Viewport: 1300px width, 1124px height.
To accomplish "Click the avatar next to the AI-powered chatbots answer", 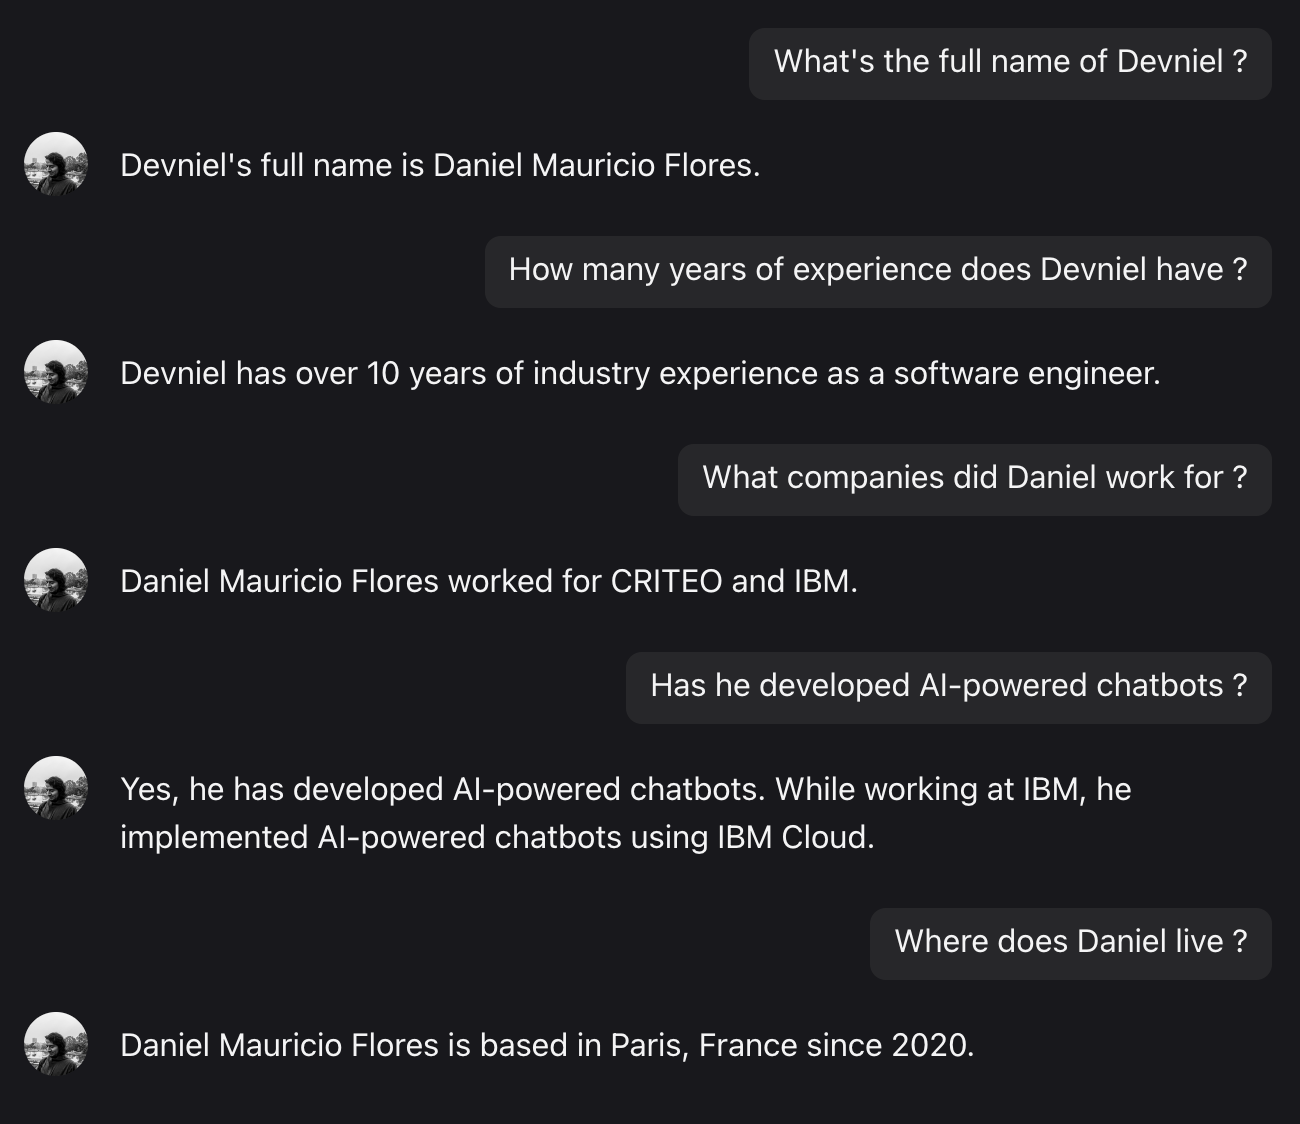I will coord(56,788).
